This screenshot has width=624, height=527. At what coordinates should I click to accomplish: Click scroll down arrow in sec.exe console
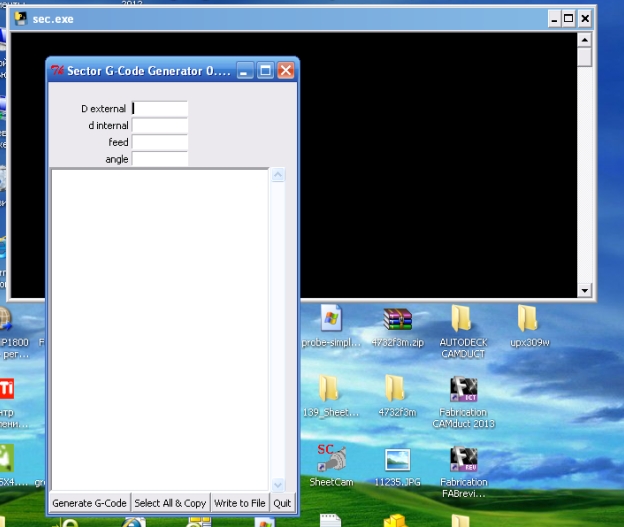click(585, 290)
